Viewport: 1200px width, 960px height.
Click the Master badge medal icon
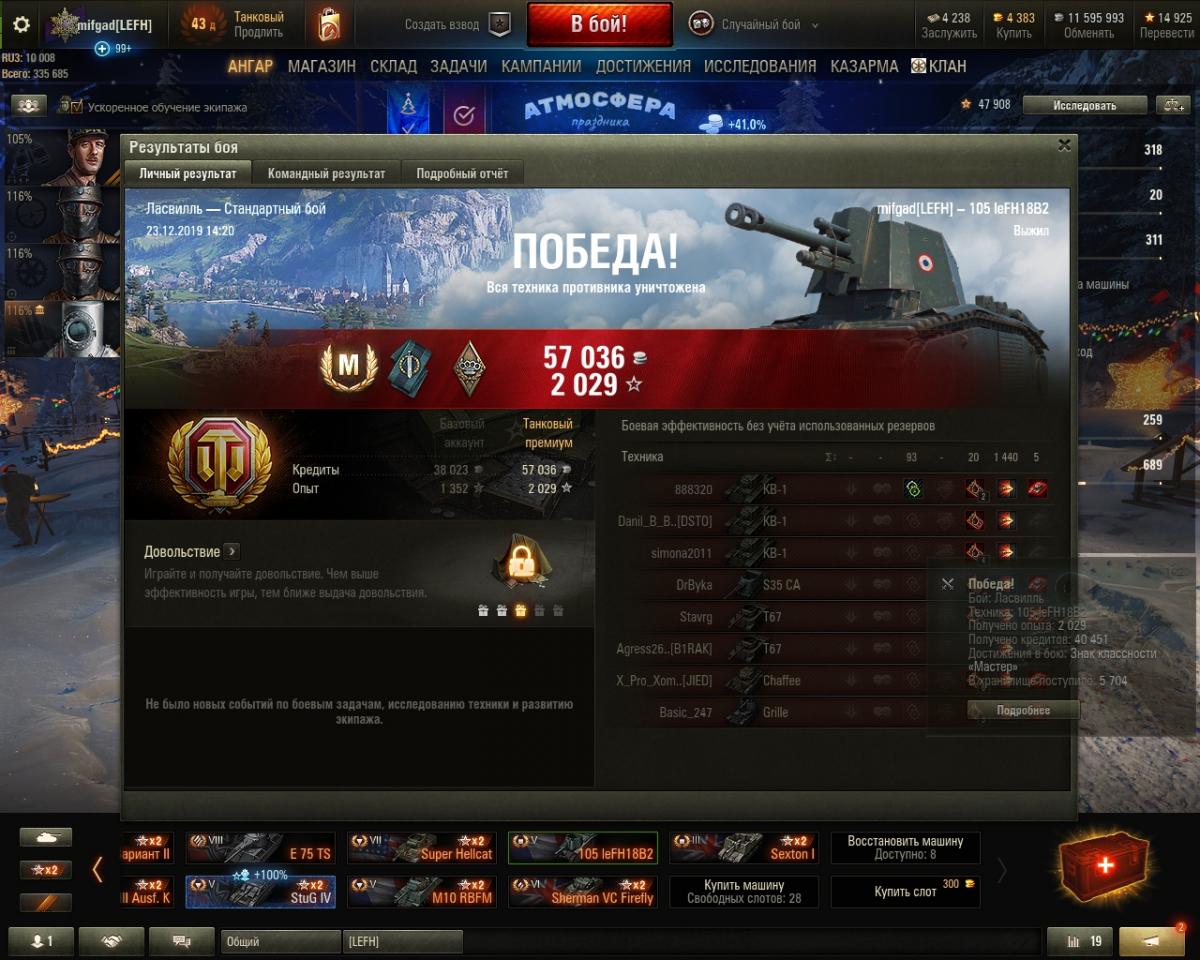tap(348, 366)
